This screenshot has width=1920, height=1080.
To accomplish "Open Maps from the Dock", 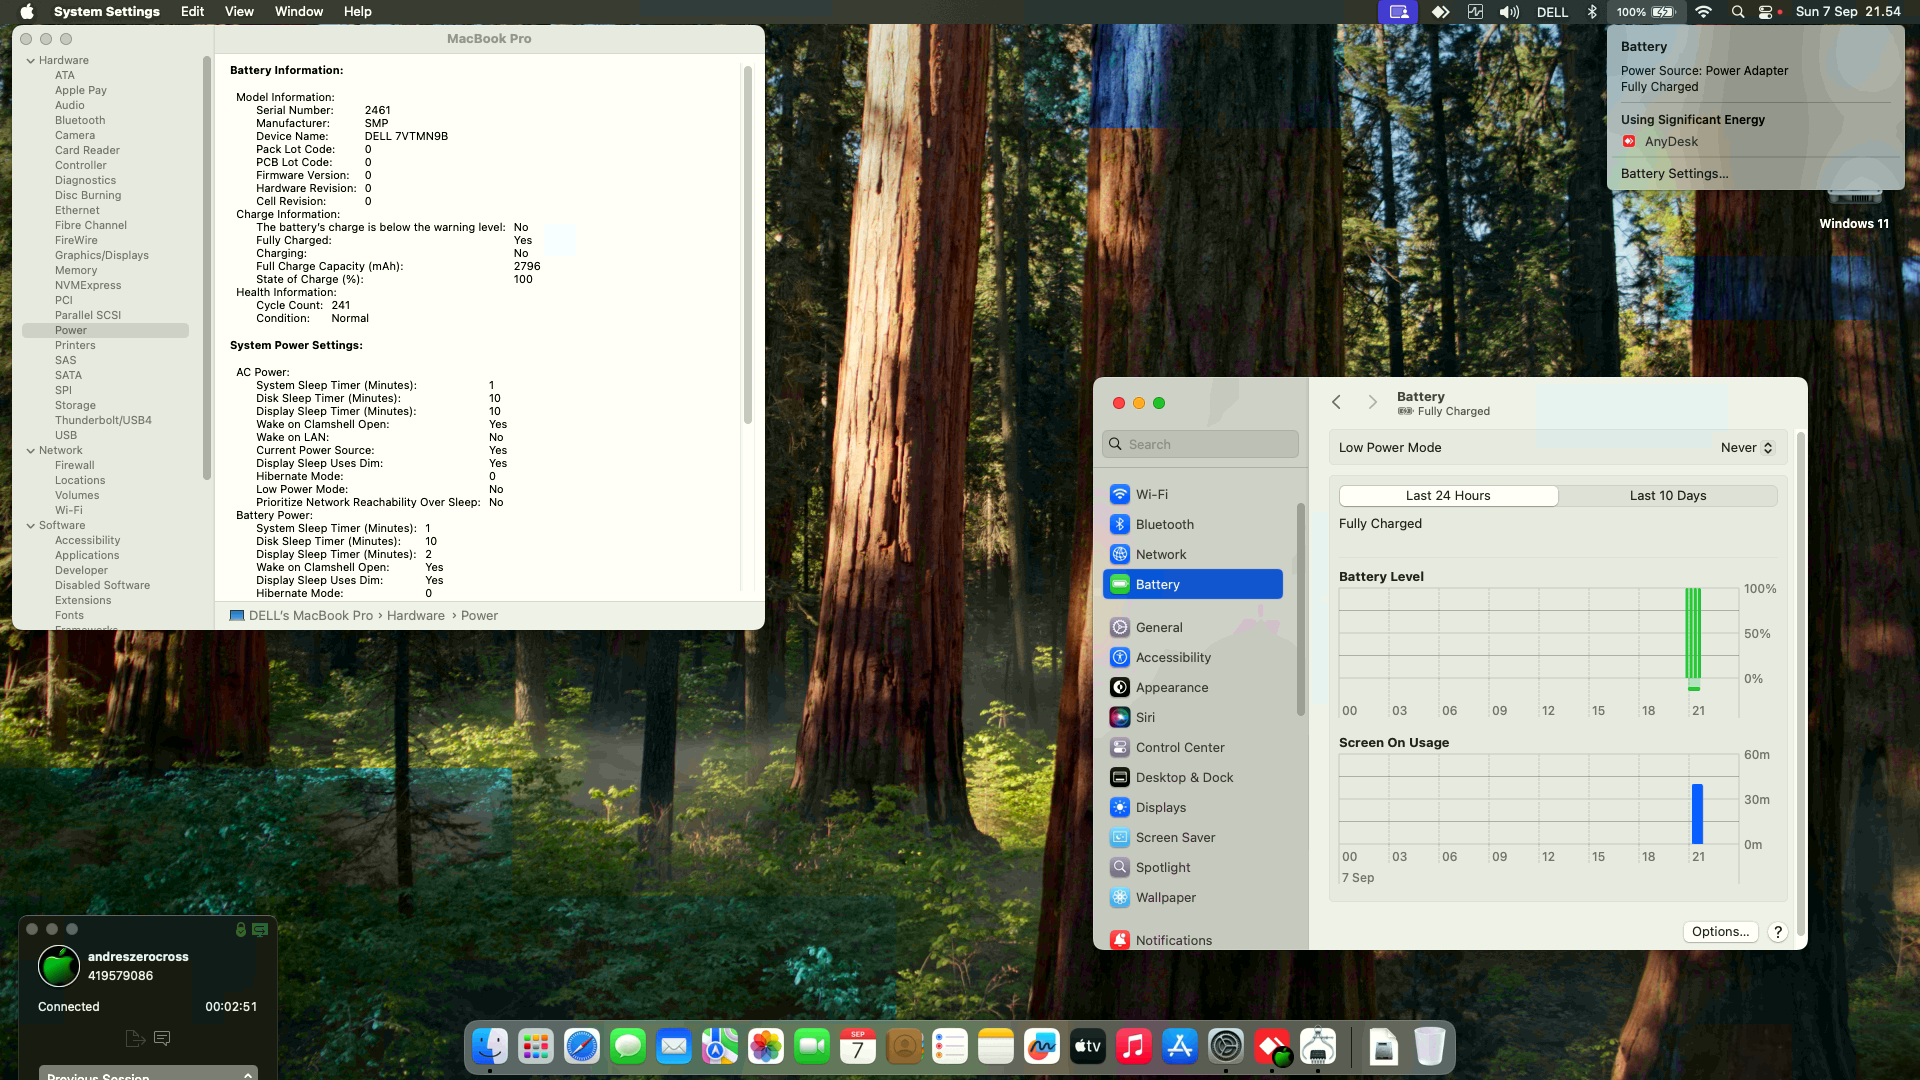I will point(720,1047).
